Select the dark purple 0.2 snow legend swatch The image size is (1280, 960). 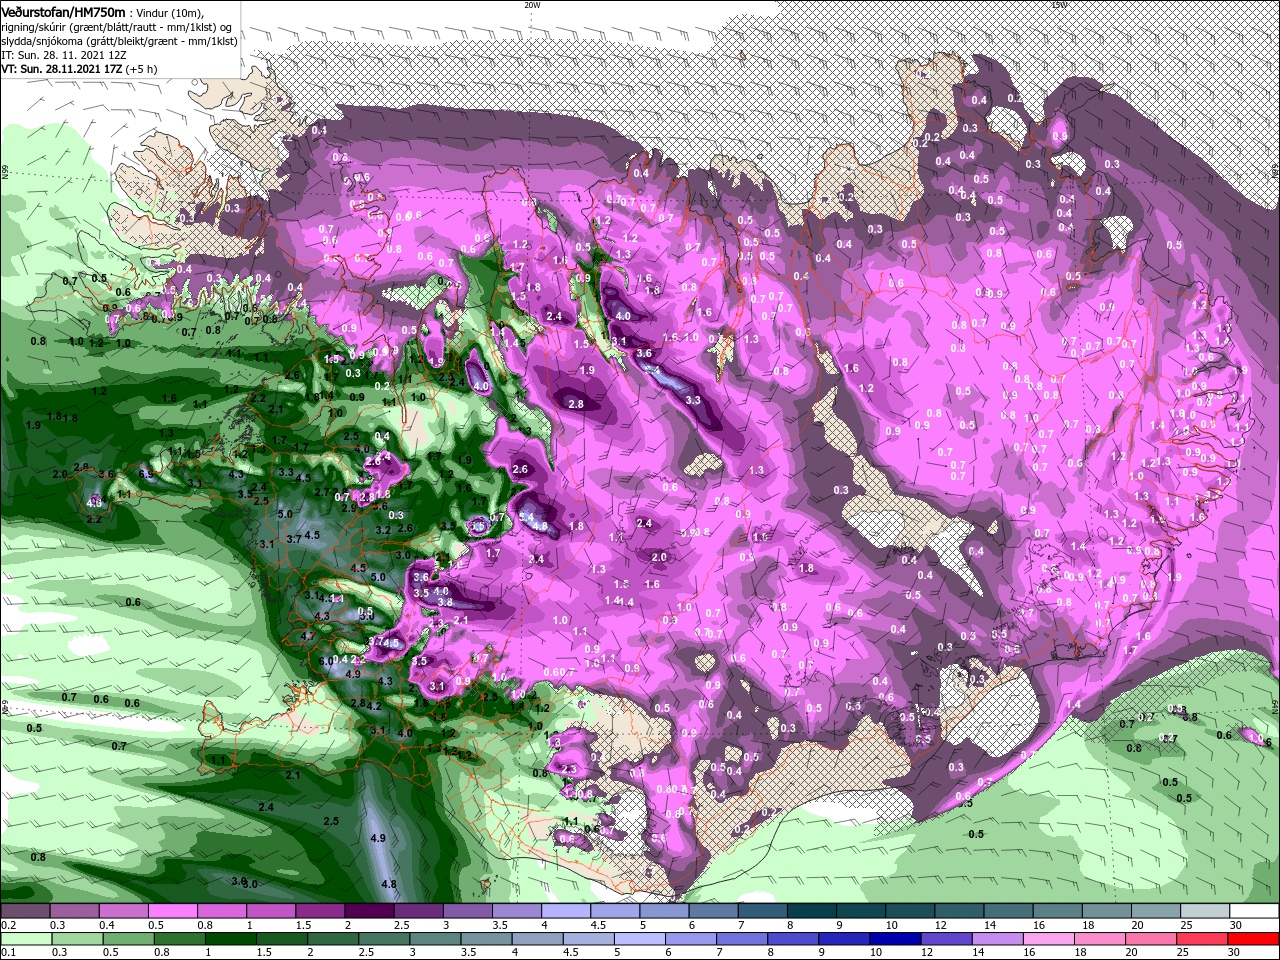24,911
